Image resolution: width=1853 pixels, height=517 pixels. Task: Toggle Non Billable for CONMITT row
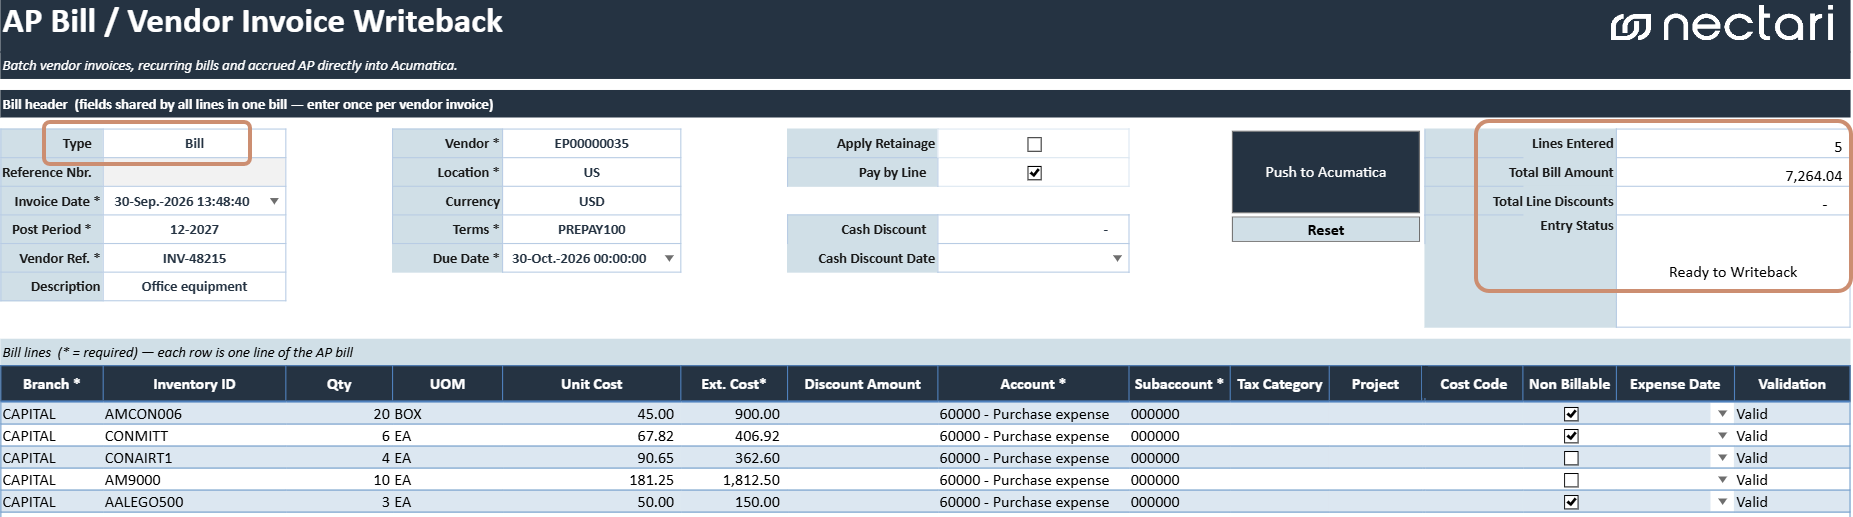click(1571, 436)
